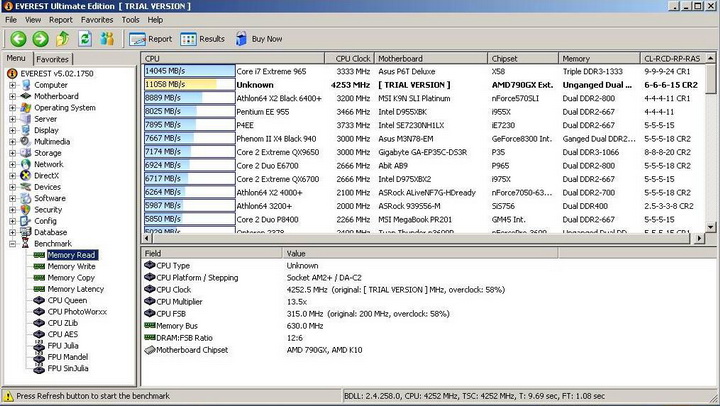Image resolution: width=720 pixels, height=406 pixels.
Task: Open the View menu
Action: (33, 20)
